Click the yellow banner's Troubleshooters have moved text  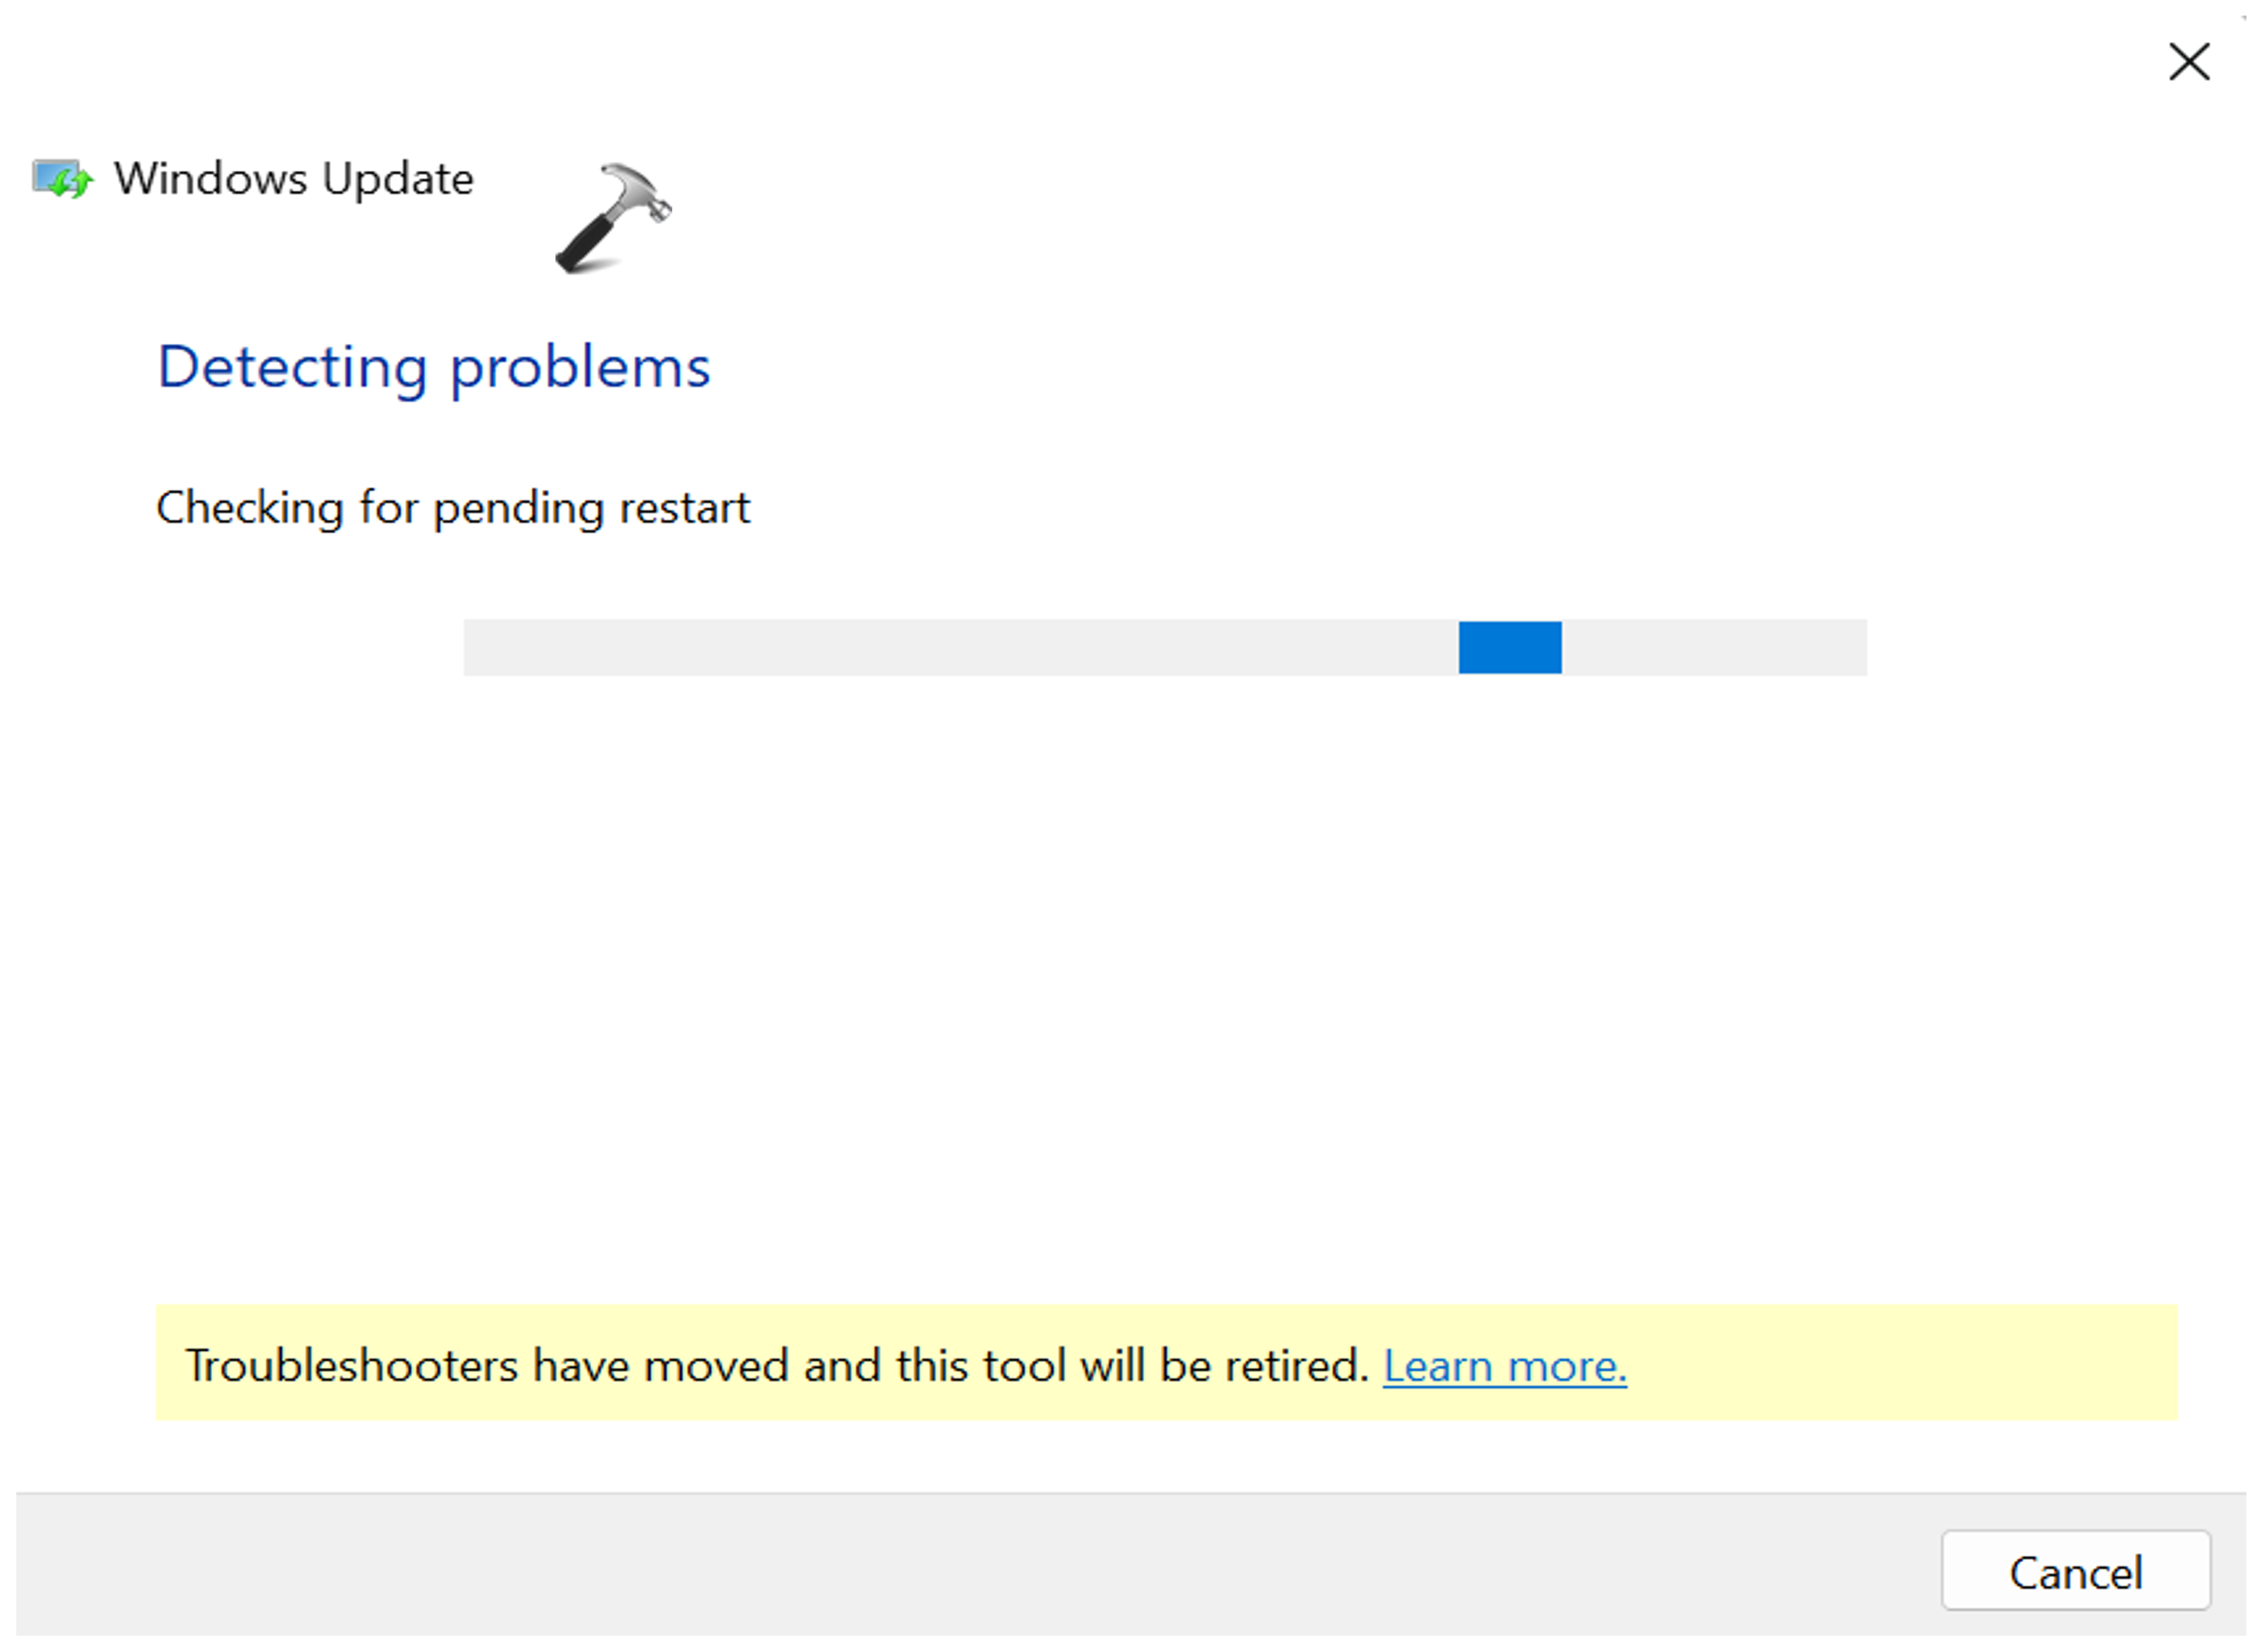pos(776,1366)
